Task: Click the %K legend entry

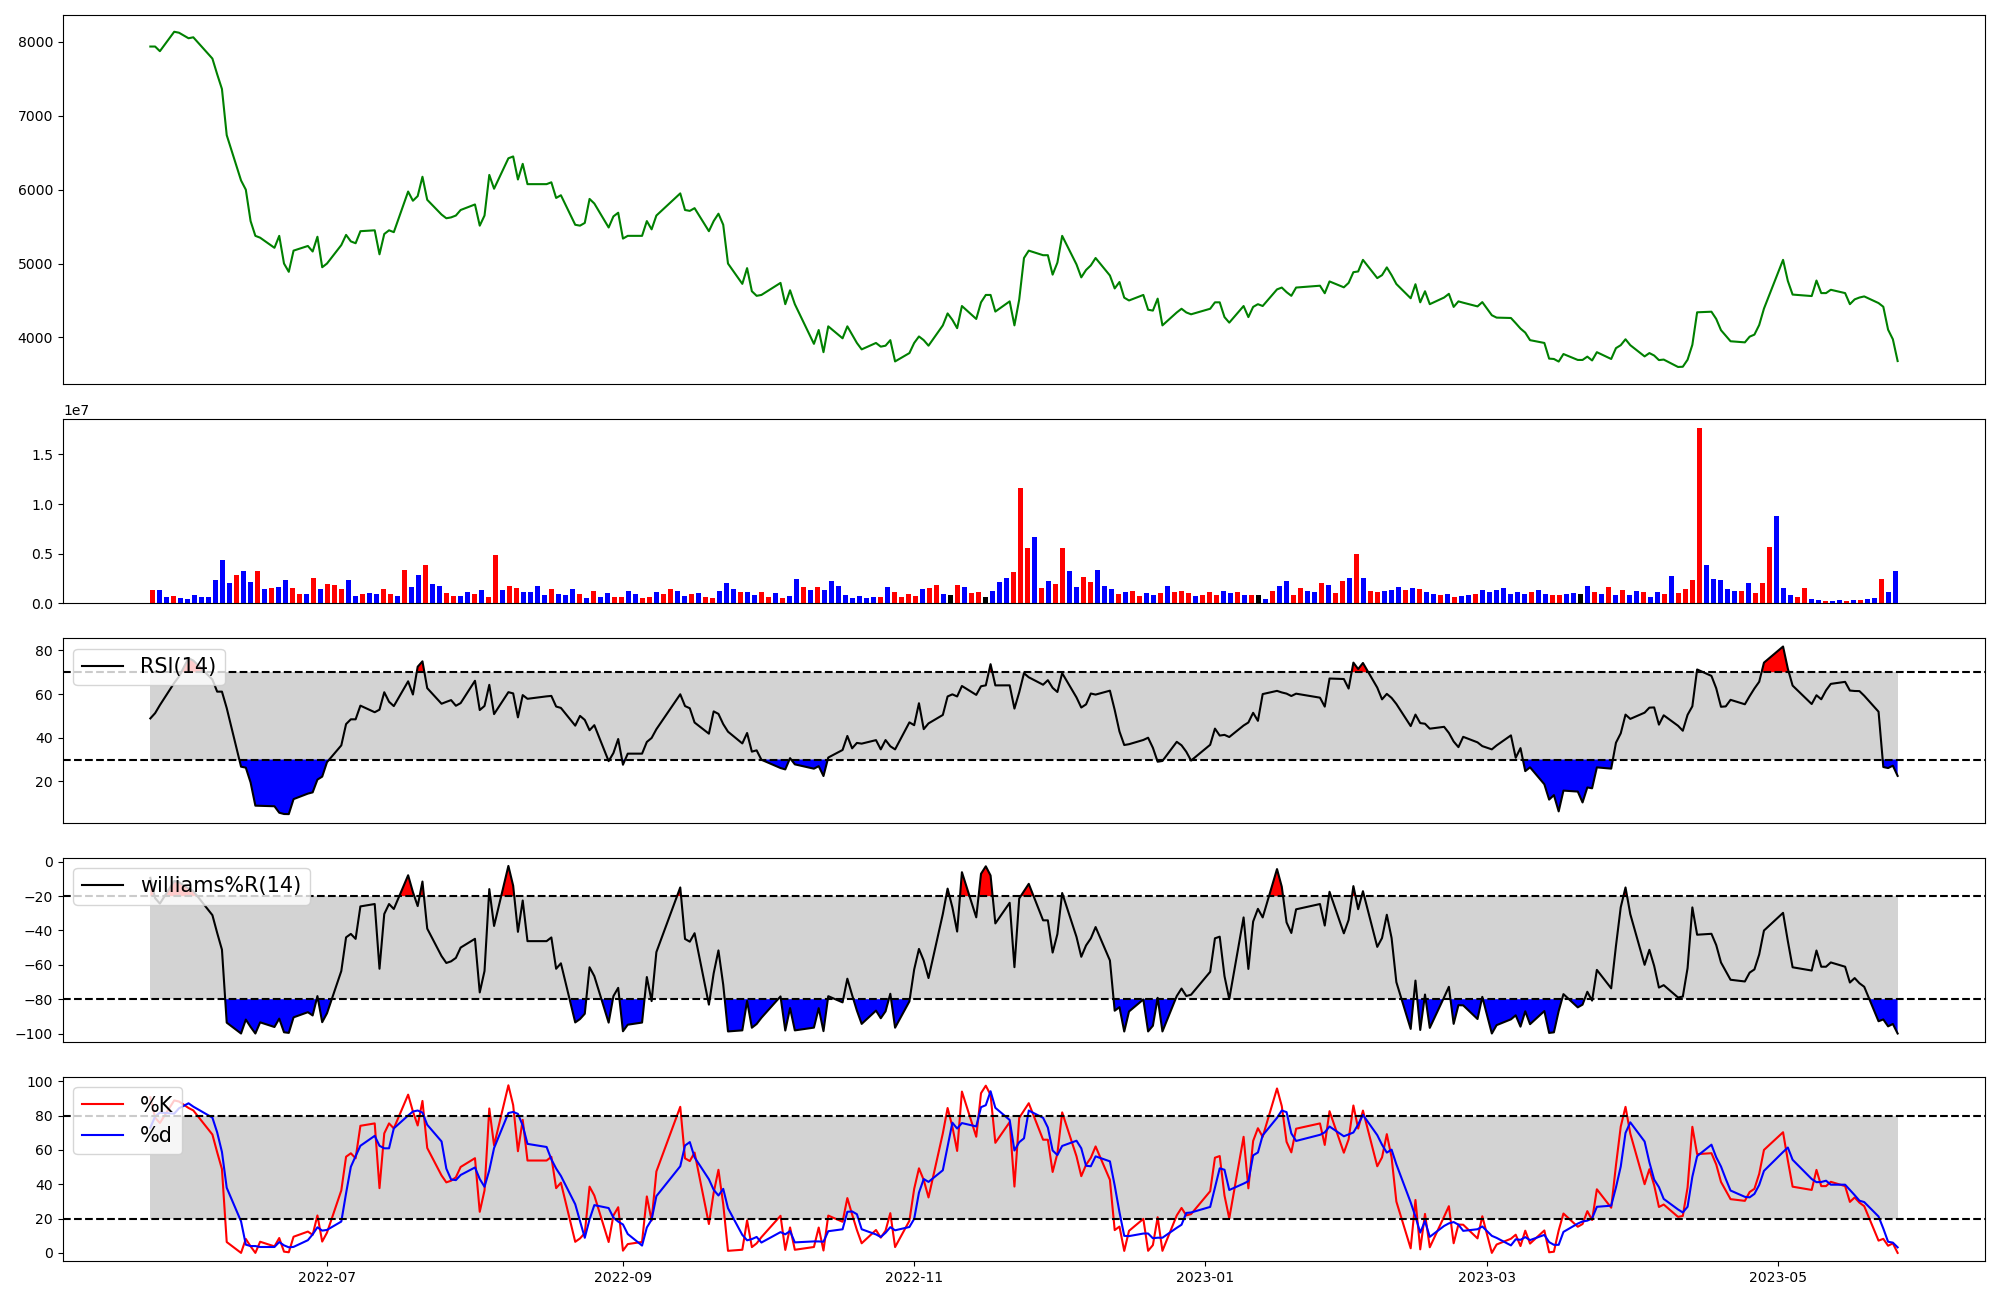Action: pyautogui.click(x=155, y=1105)
